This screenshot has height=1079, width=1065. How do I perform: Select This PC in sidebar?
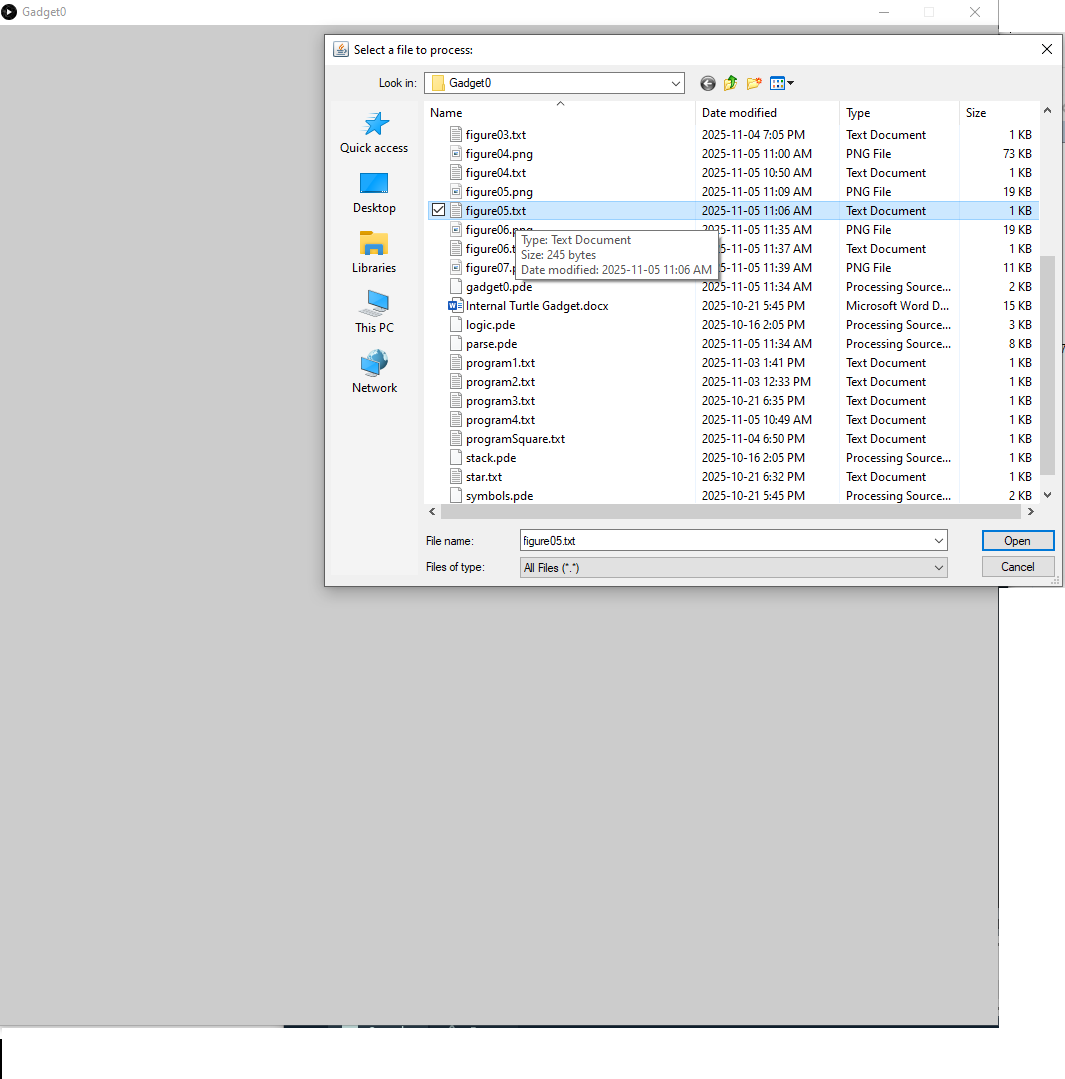coord(374,312)
